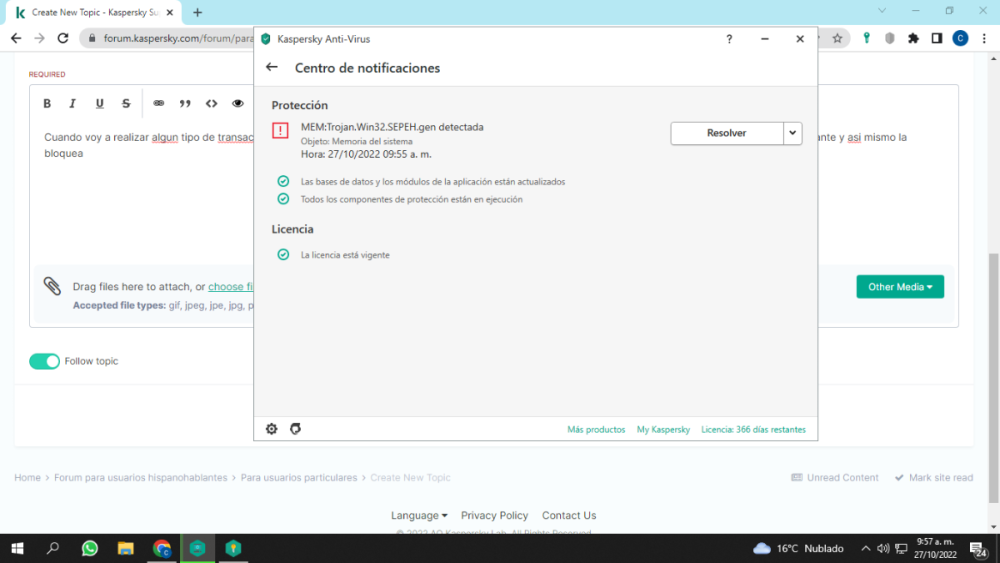The height and width of the screenshot is (563, 1000).
Task: Click the red Trojan alert icon
Action: (281, 130)
